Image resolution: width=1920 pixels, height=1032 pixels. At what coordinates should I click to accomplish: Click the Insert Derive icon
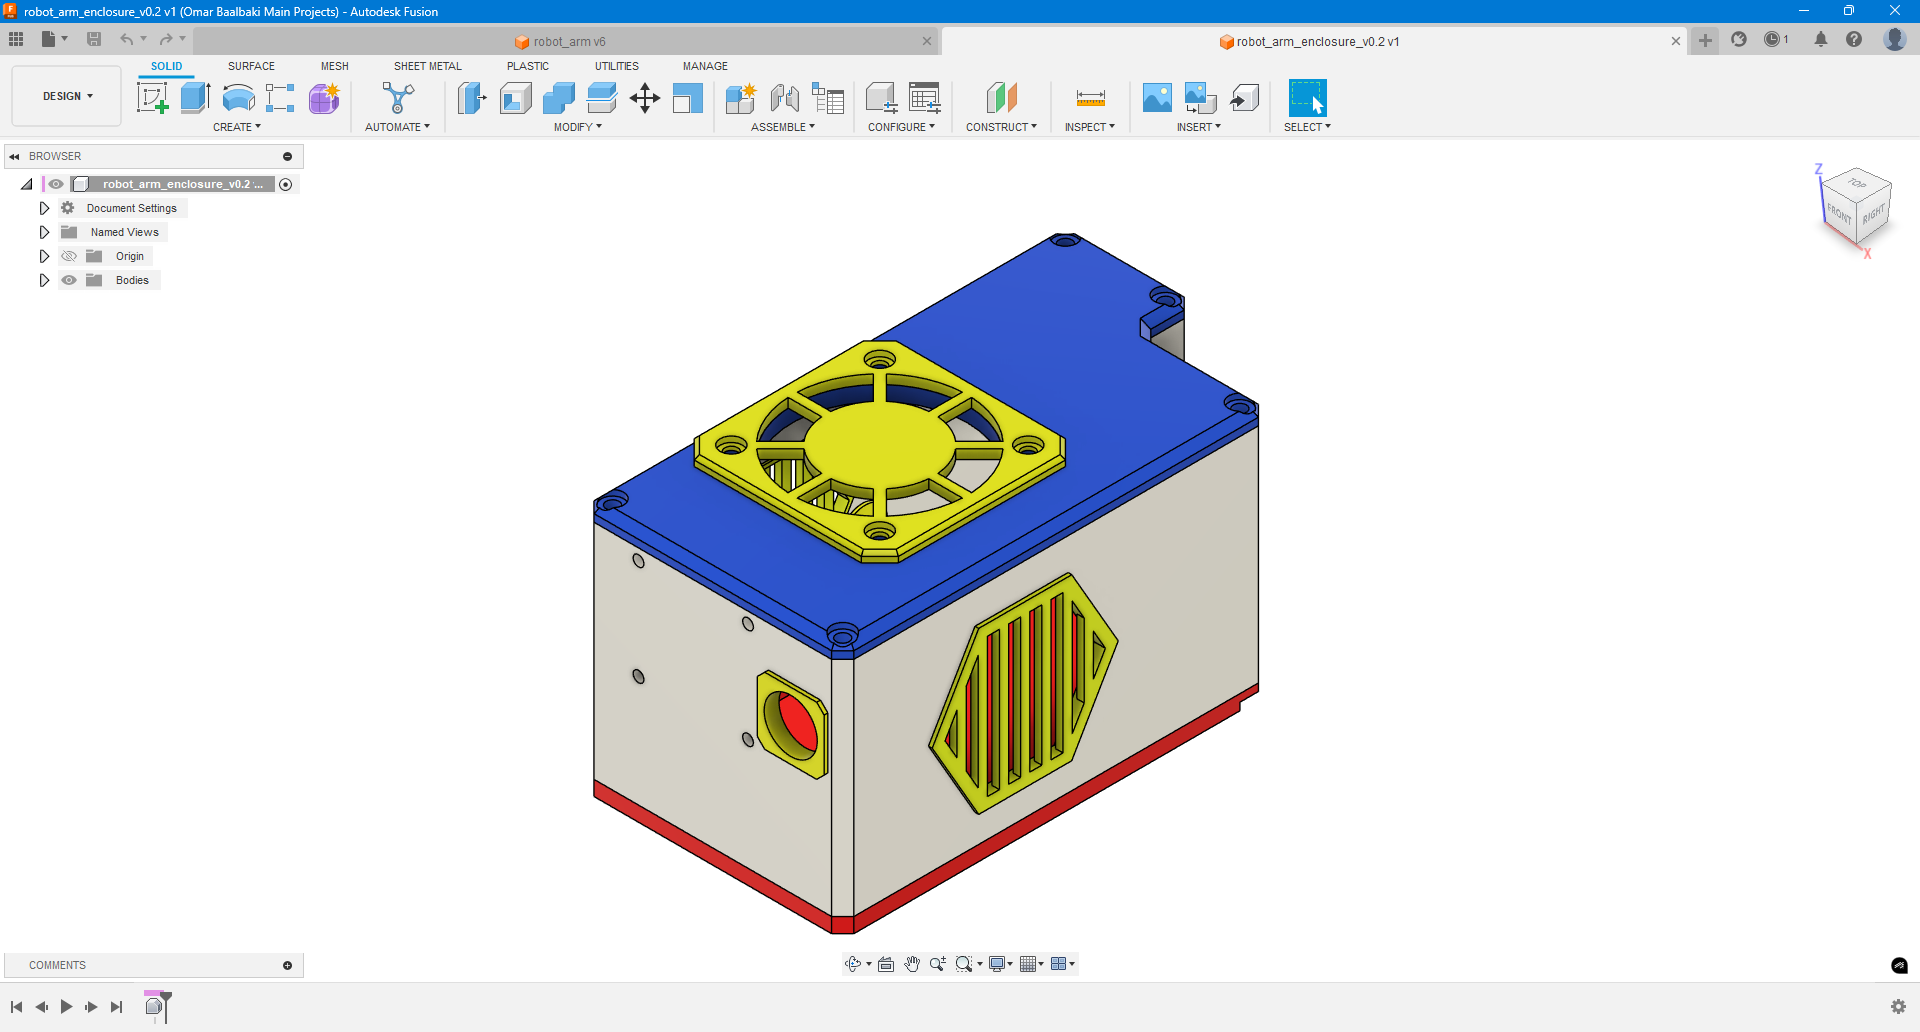click(x=1244, y=98)
